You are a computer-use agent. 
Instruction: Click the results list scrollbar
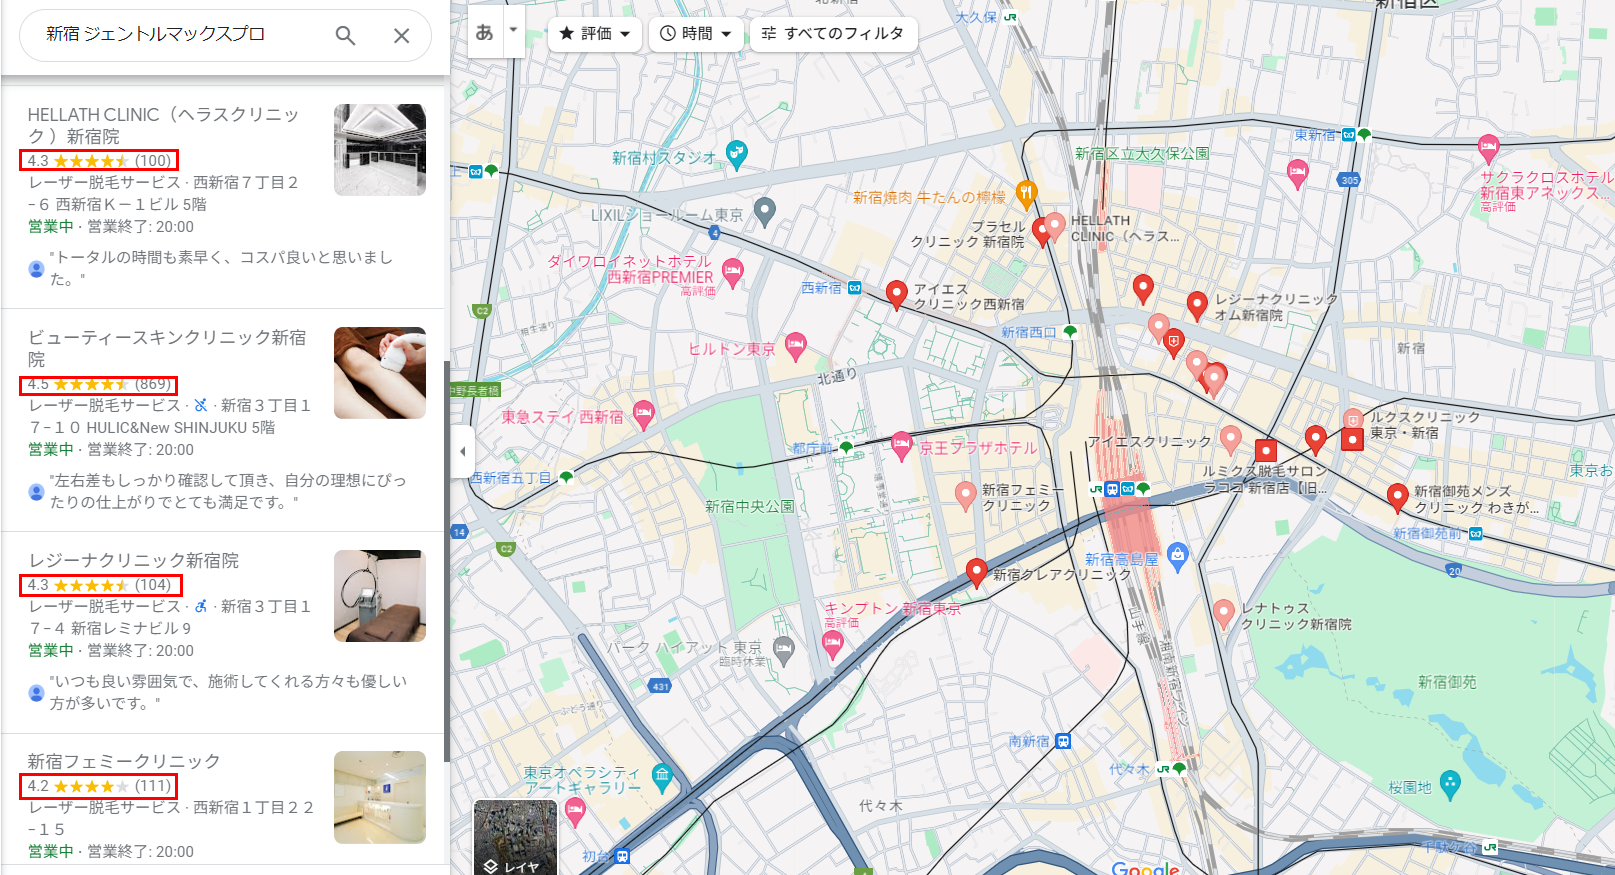[446, 560]
